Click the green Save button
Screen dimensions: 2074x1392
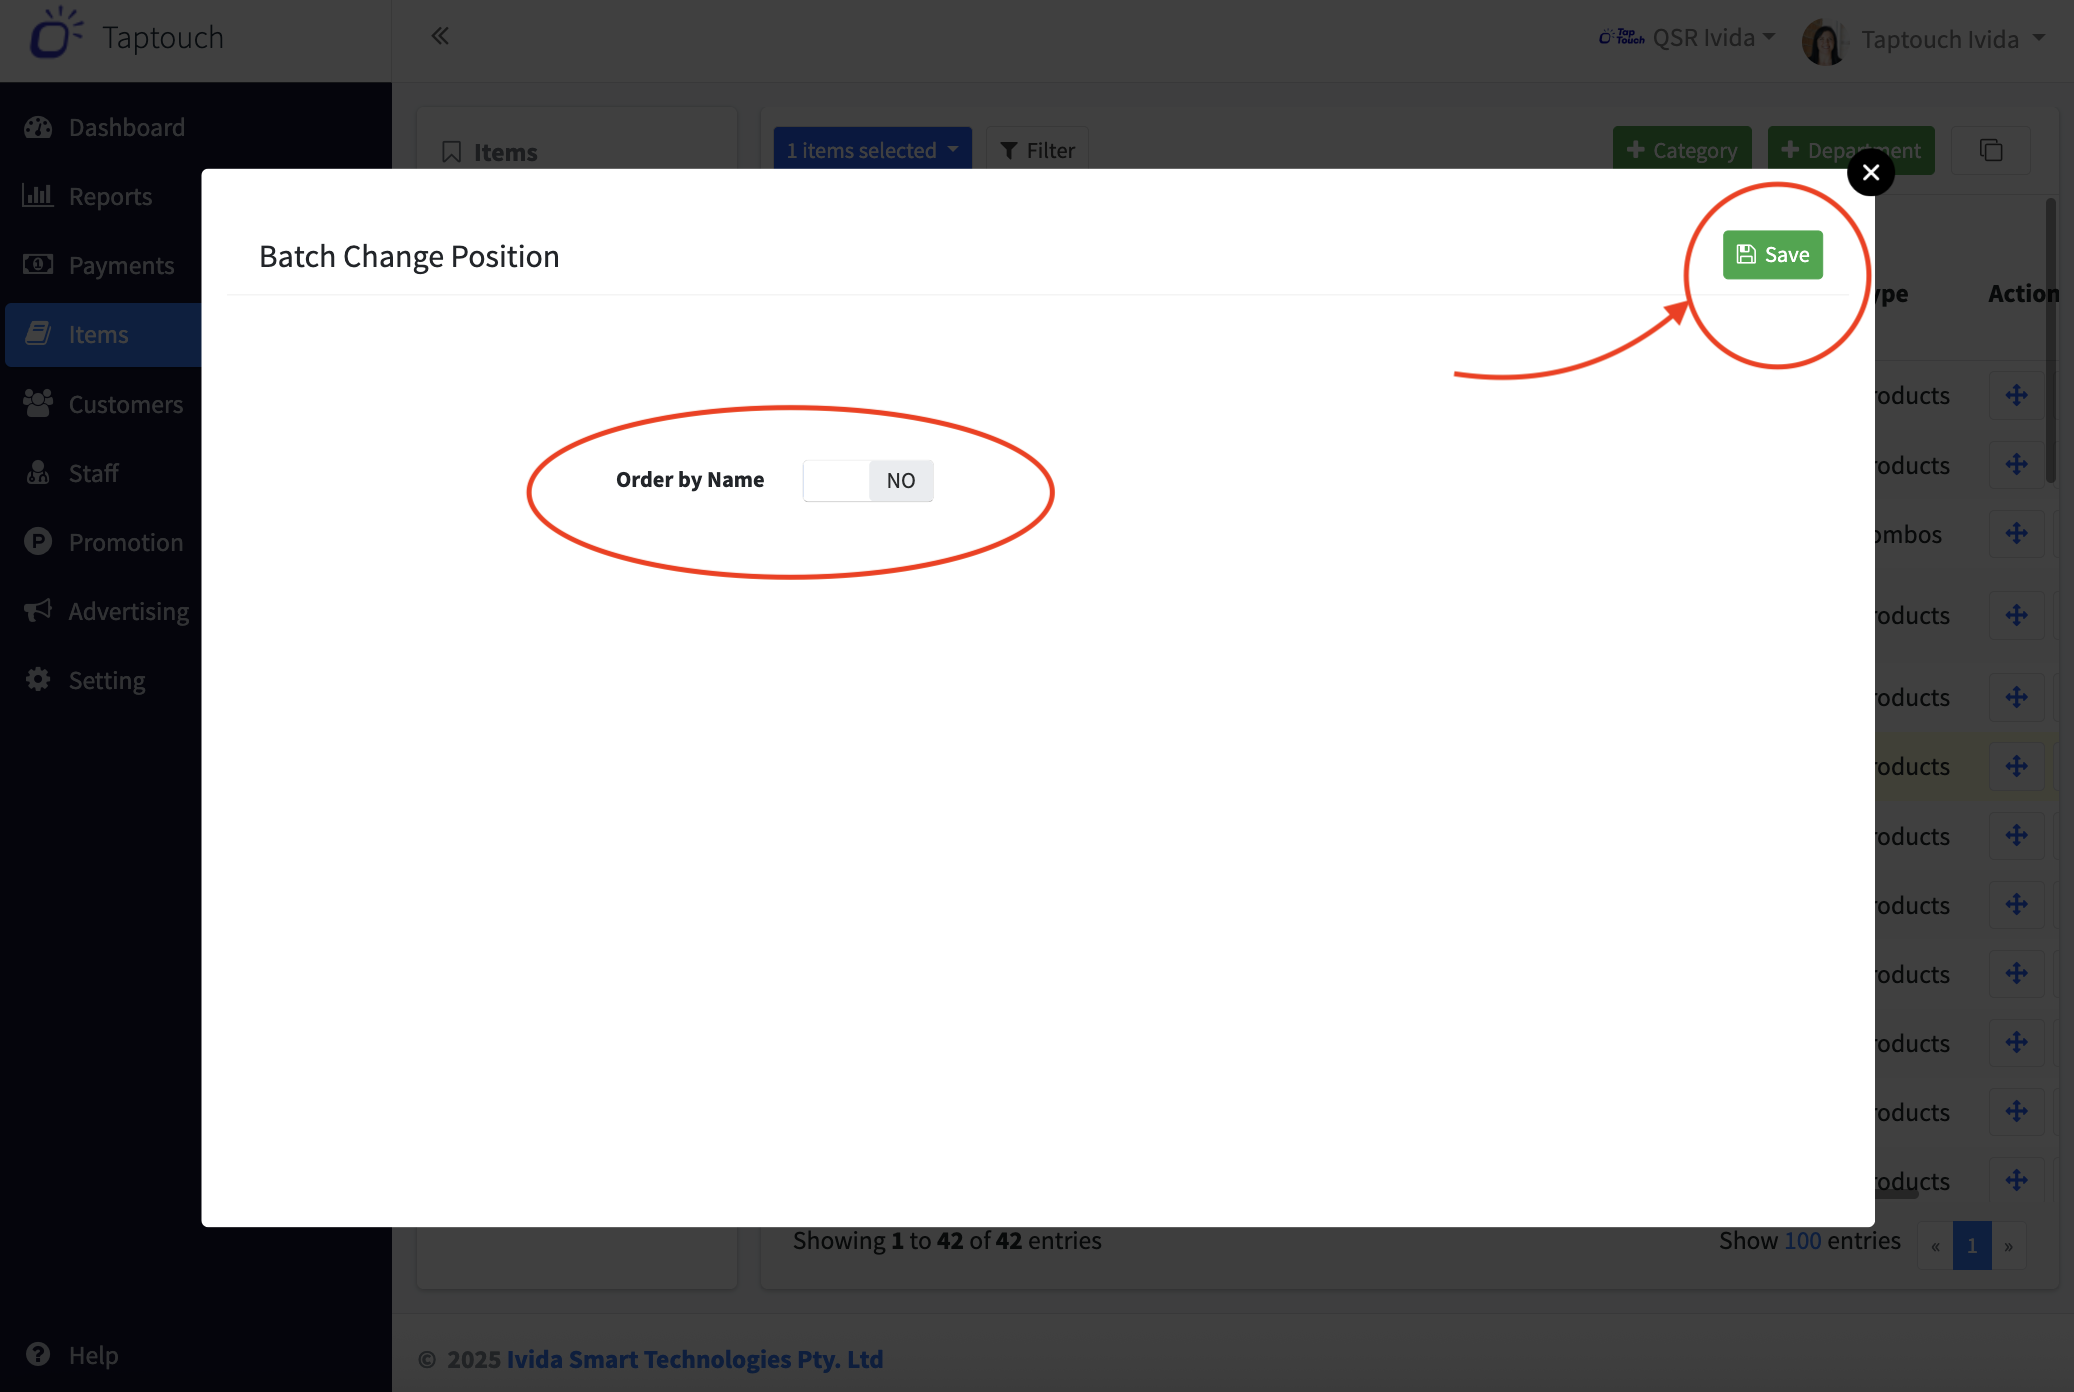click(1772, 255)
